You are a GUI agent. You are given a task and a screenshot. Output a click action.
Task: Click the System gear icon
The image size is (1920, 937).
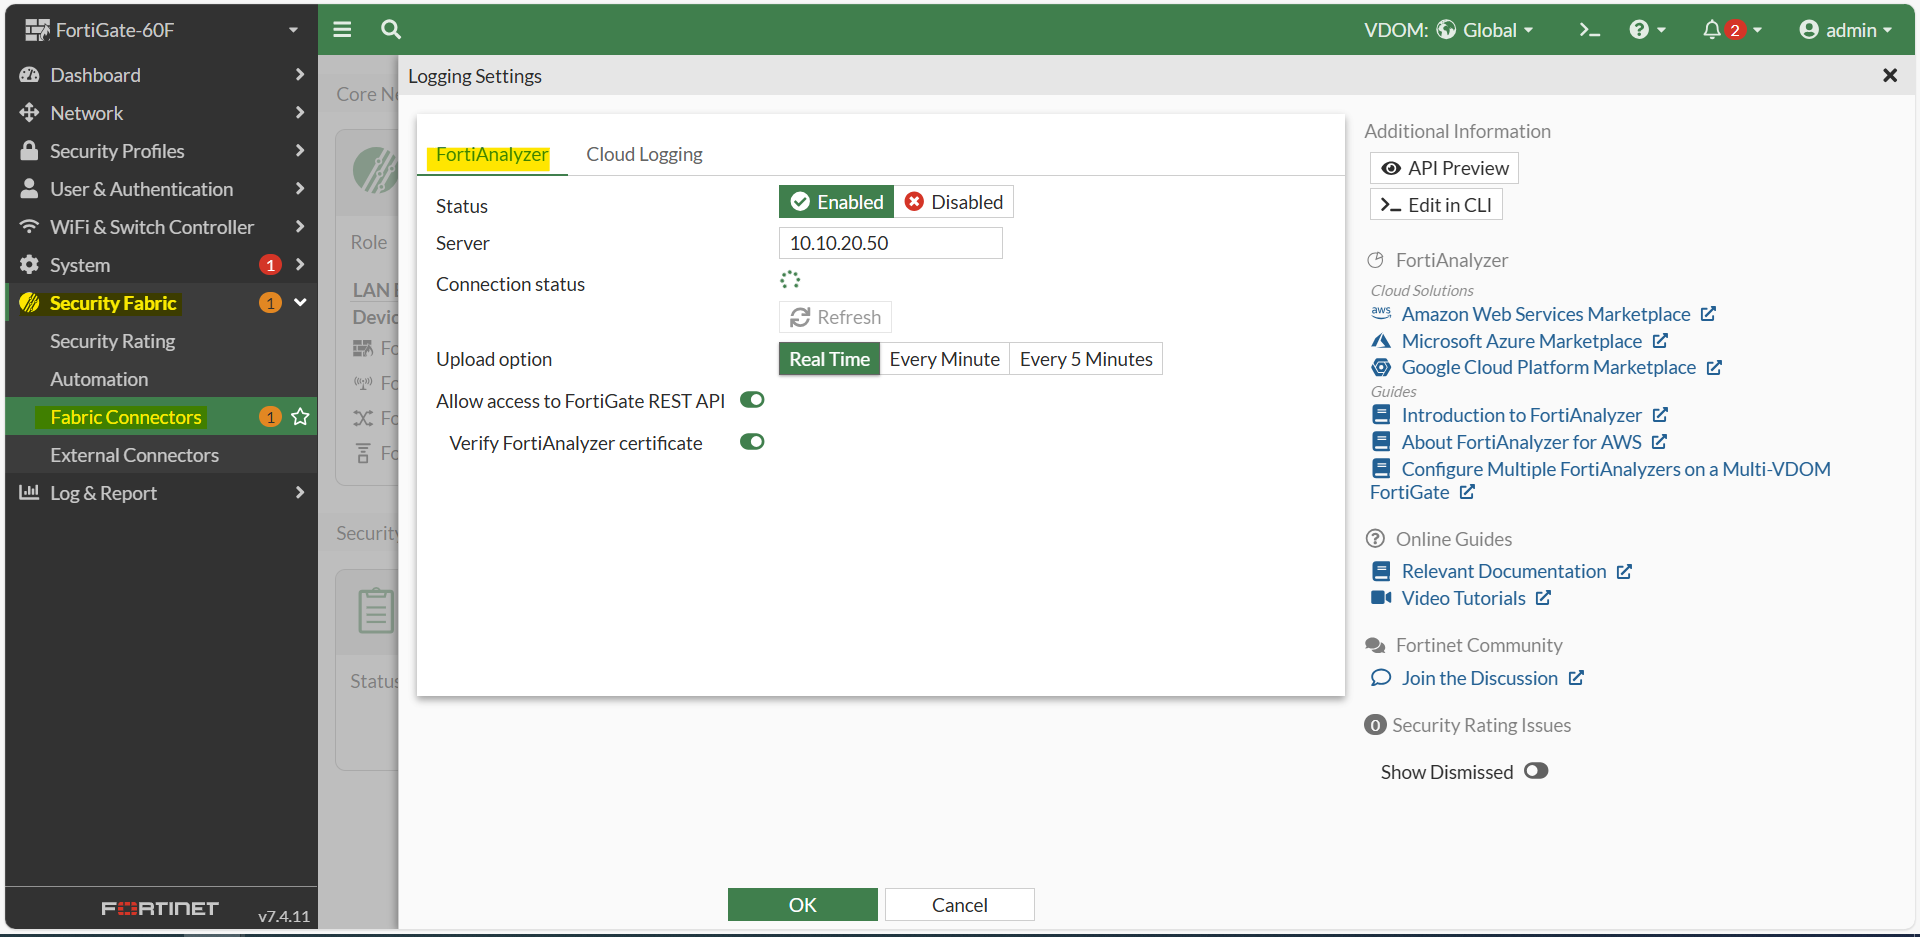tap(29, 264)
